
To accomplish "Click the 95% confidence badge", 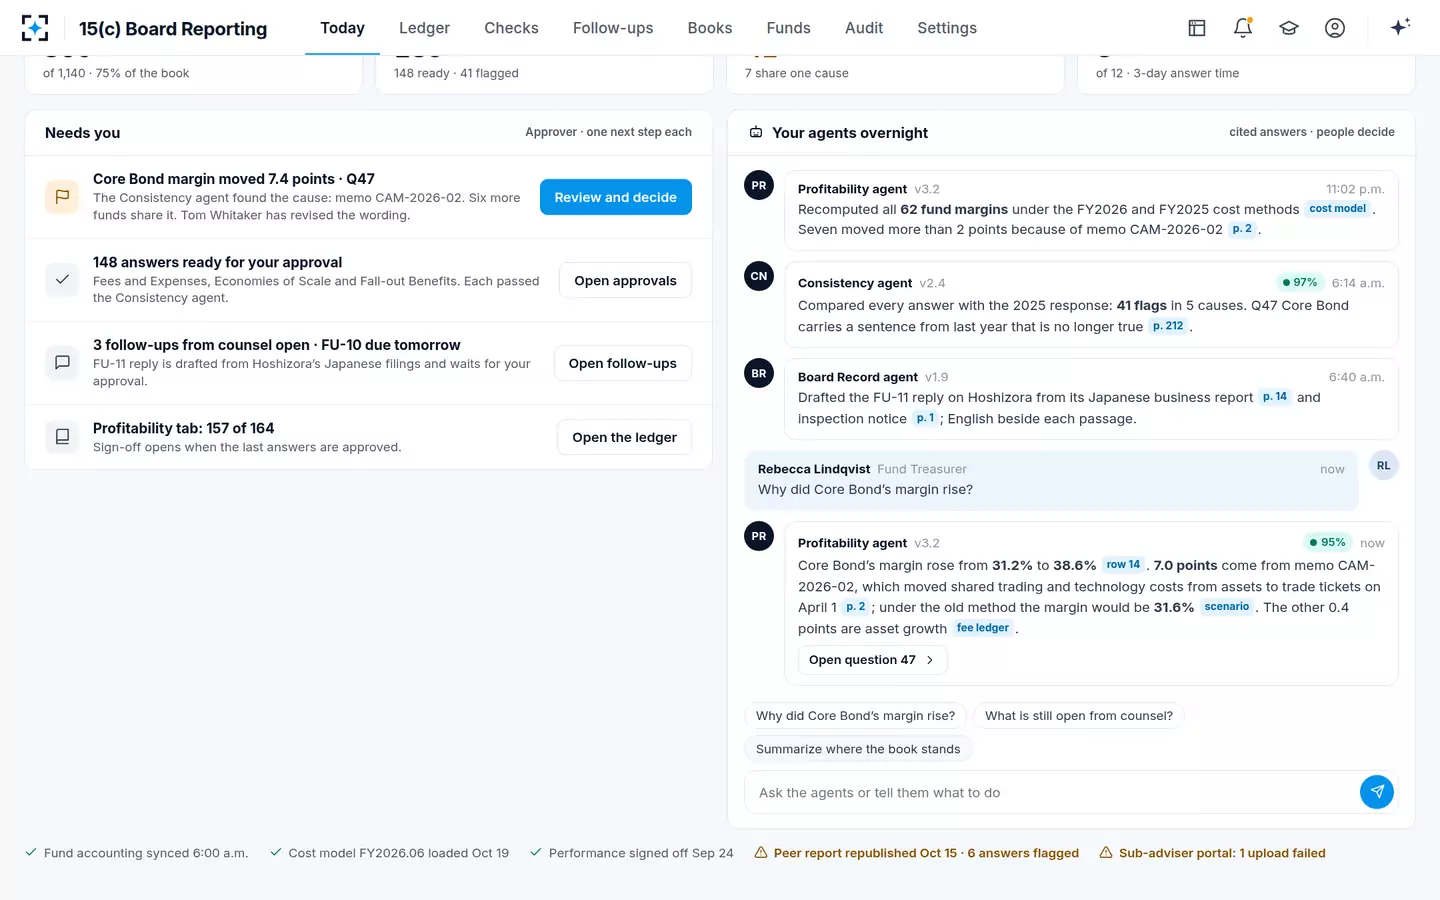I will click(1327, 542).
